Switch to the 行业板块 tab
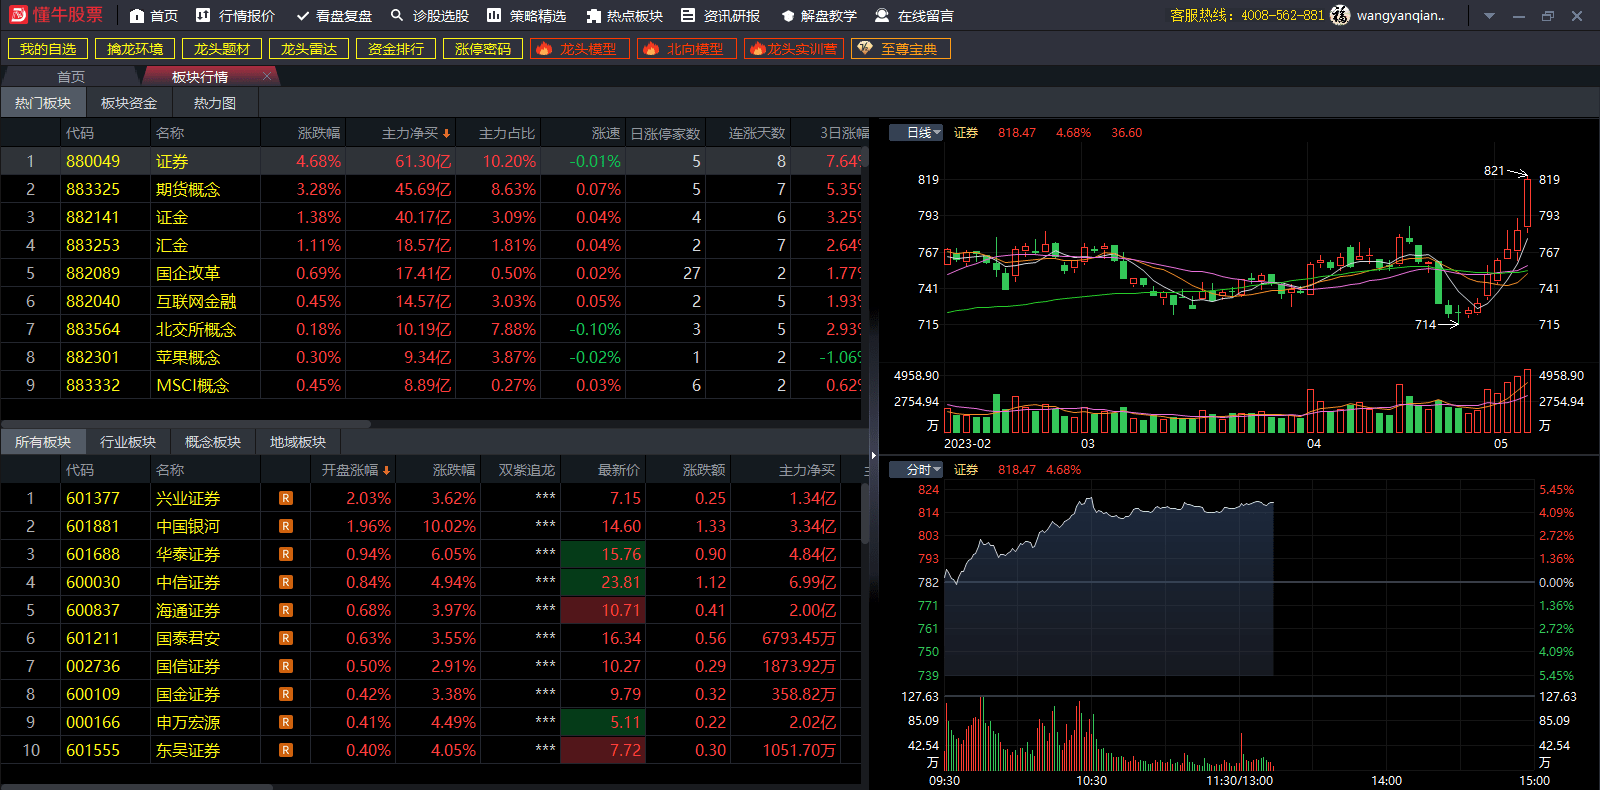This screenshot has width=1600, height=790. (128, 442)
